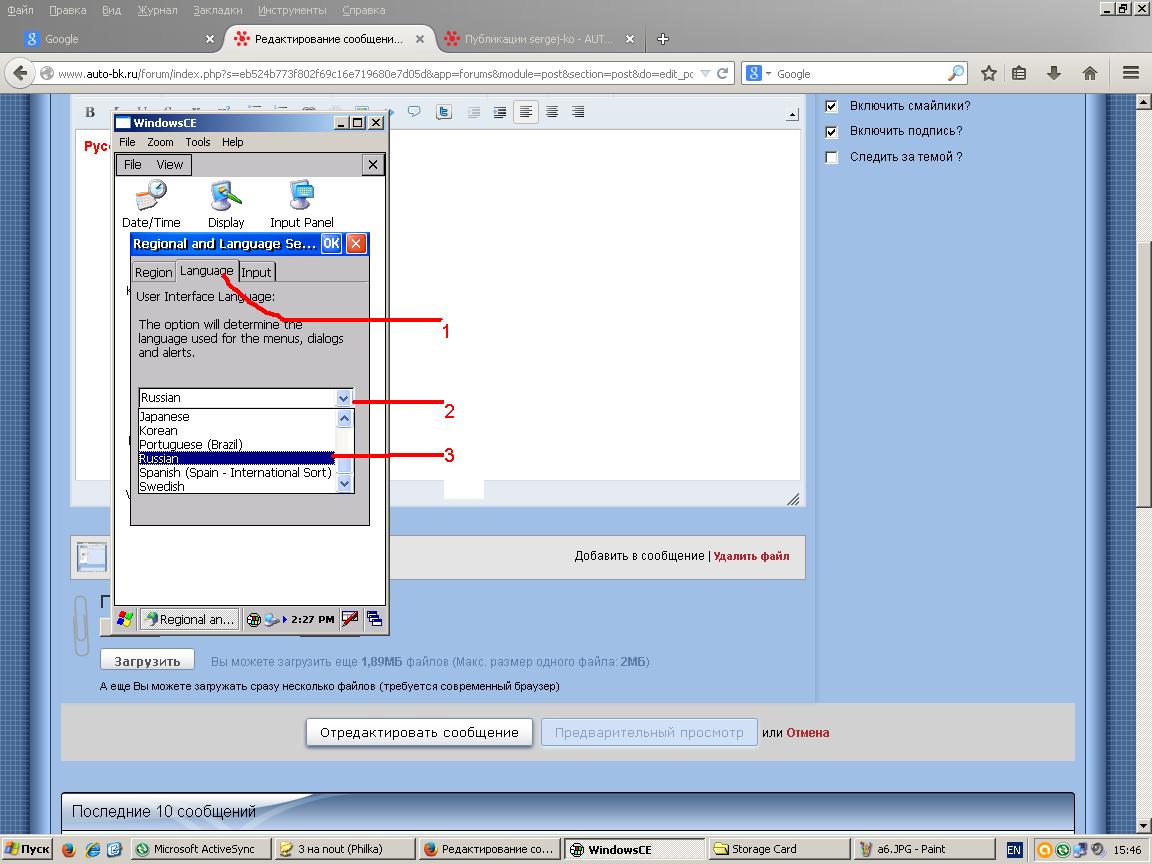Enable the 'Следить за темой?' checkbox
Viewport: 1152px width, 864px height.
(832, 157)
